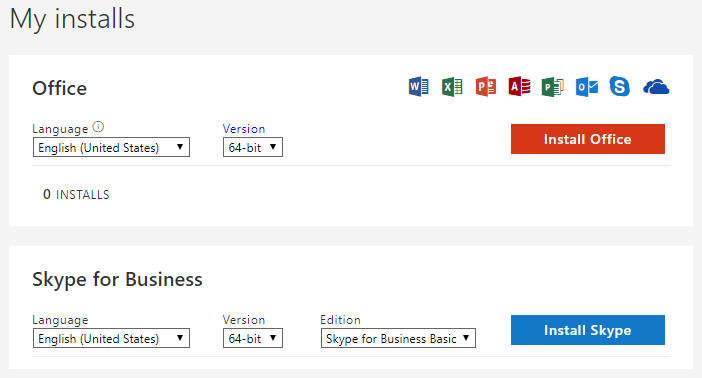Click the 0 INSTALLS text
Image resolution: width=702 pixels, height=378 pixels.
[76, 194]
